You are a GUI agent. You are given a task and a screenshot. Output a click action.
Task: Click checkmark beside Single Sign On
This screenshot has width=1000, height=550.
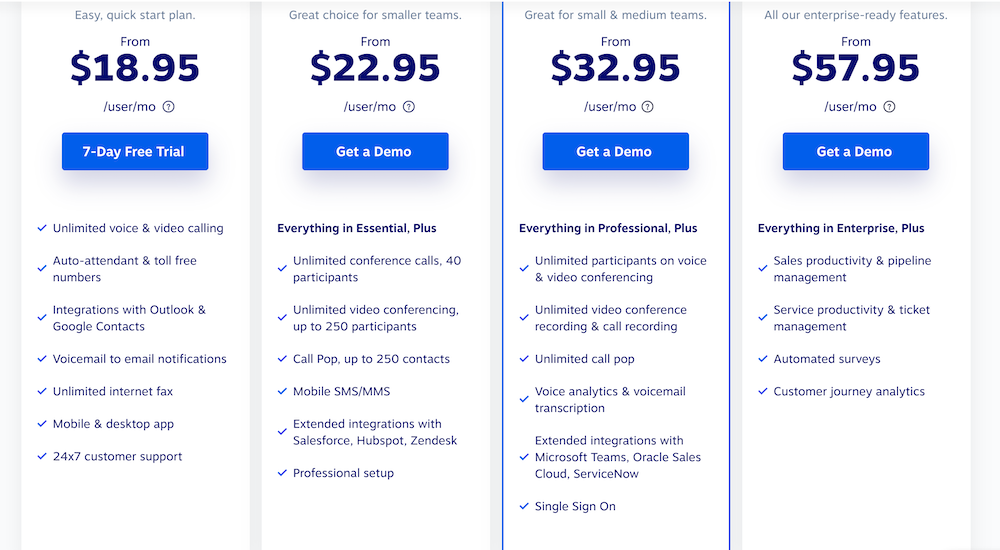coord(524,506)
